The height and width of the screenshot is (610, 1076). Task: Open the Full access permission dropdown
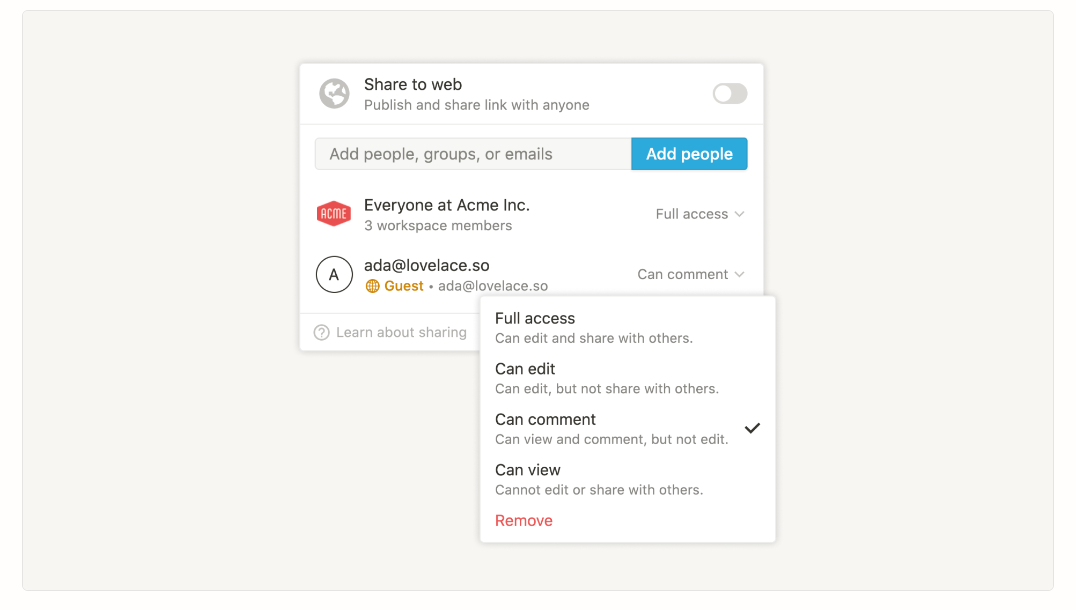(700, 214)
